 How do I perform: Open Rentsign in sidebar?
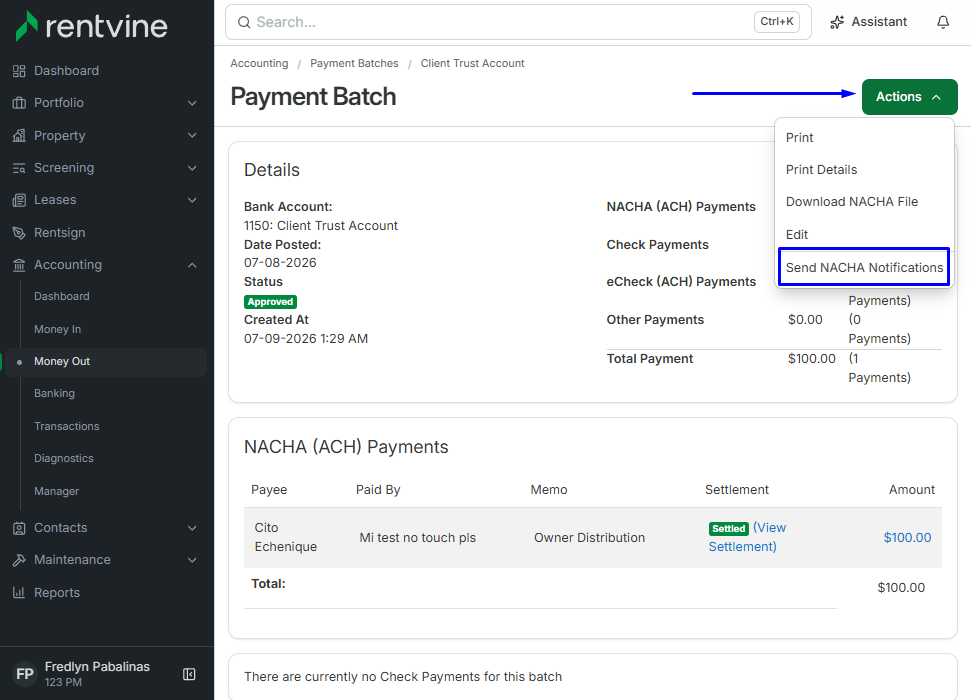pos(59,233)
